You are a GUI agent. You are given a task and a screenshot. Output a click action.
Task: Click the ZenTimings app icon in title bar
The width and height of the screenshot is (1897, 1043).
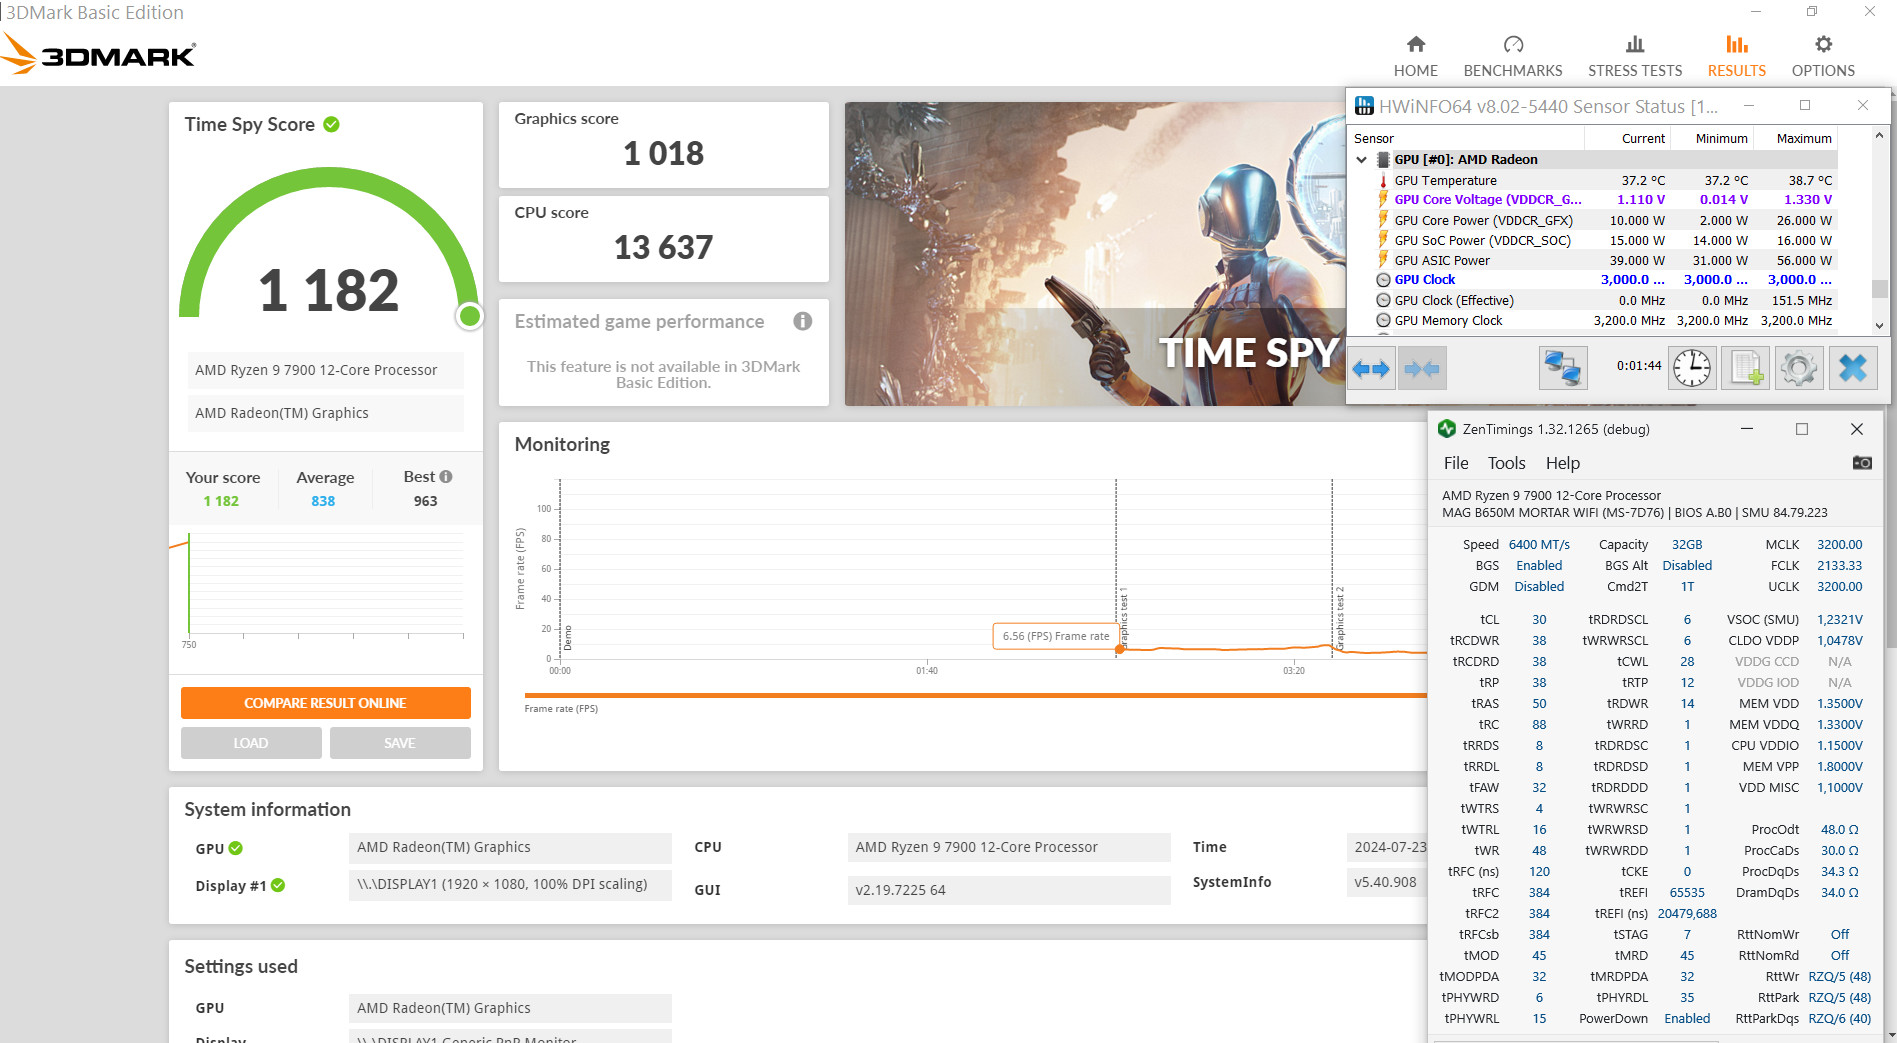(1446, 429)
